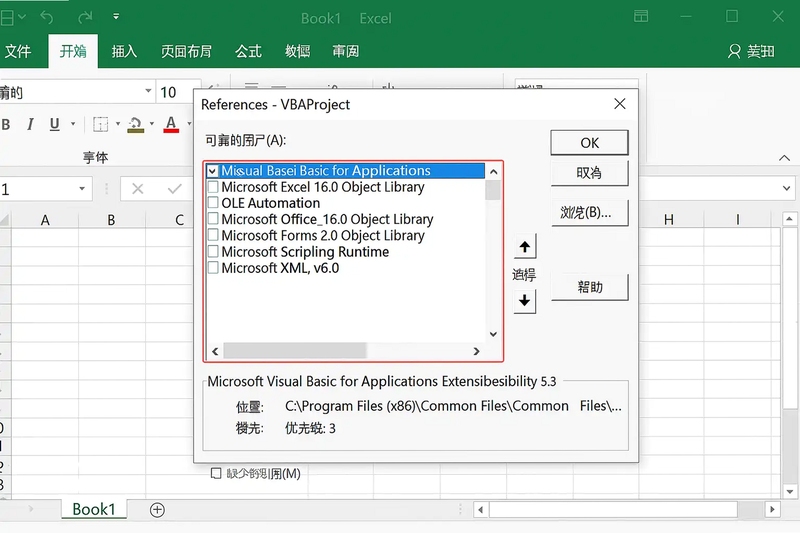The width and height of the screenshot is (800, 533).
Task: Open the Fill Color dropdown arrow
Action: tap(152, 124)
